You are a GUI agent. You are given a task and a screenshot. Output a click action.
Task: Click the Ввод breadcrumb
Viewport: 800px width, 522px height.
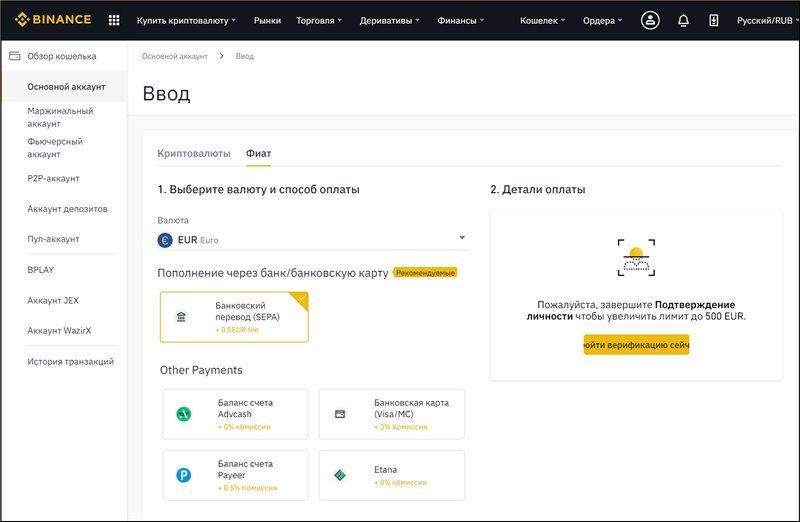(x=244, y=56)
